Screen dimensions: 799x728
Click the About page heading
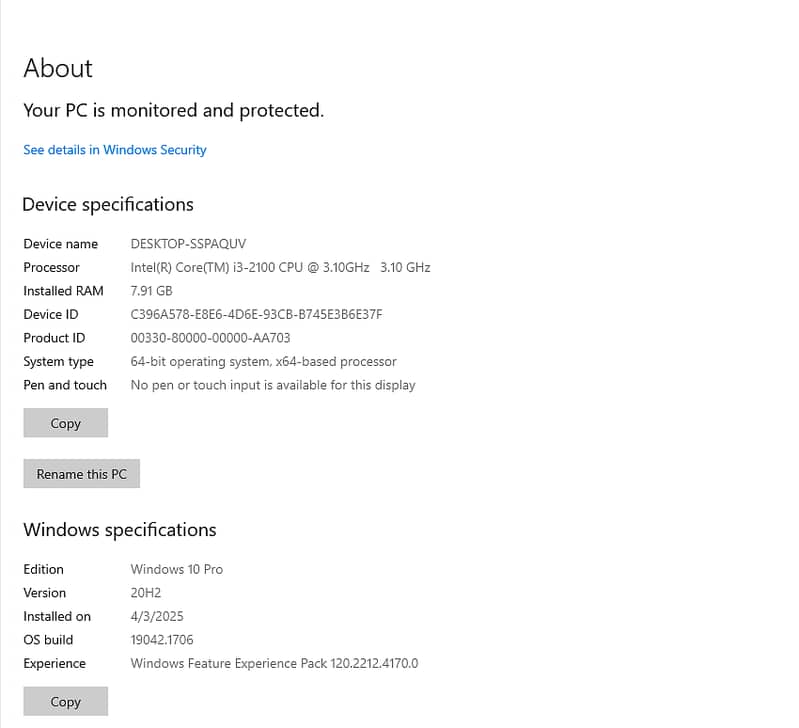tap(58, 68)
